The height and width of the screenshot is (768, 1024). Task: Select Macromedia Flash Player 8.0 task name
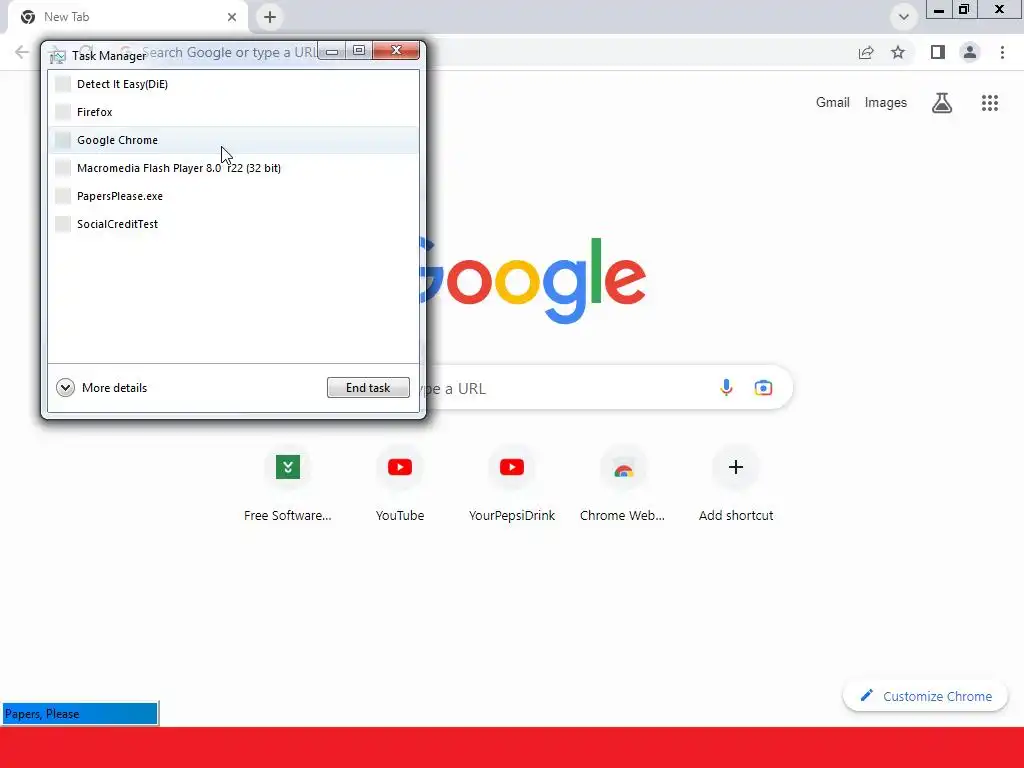[x=179, y=168]
